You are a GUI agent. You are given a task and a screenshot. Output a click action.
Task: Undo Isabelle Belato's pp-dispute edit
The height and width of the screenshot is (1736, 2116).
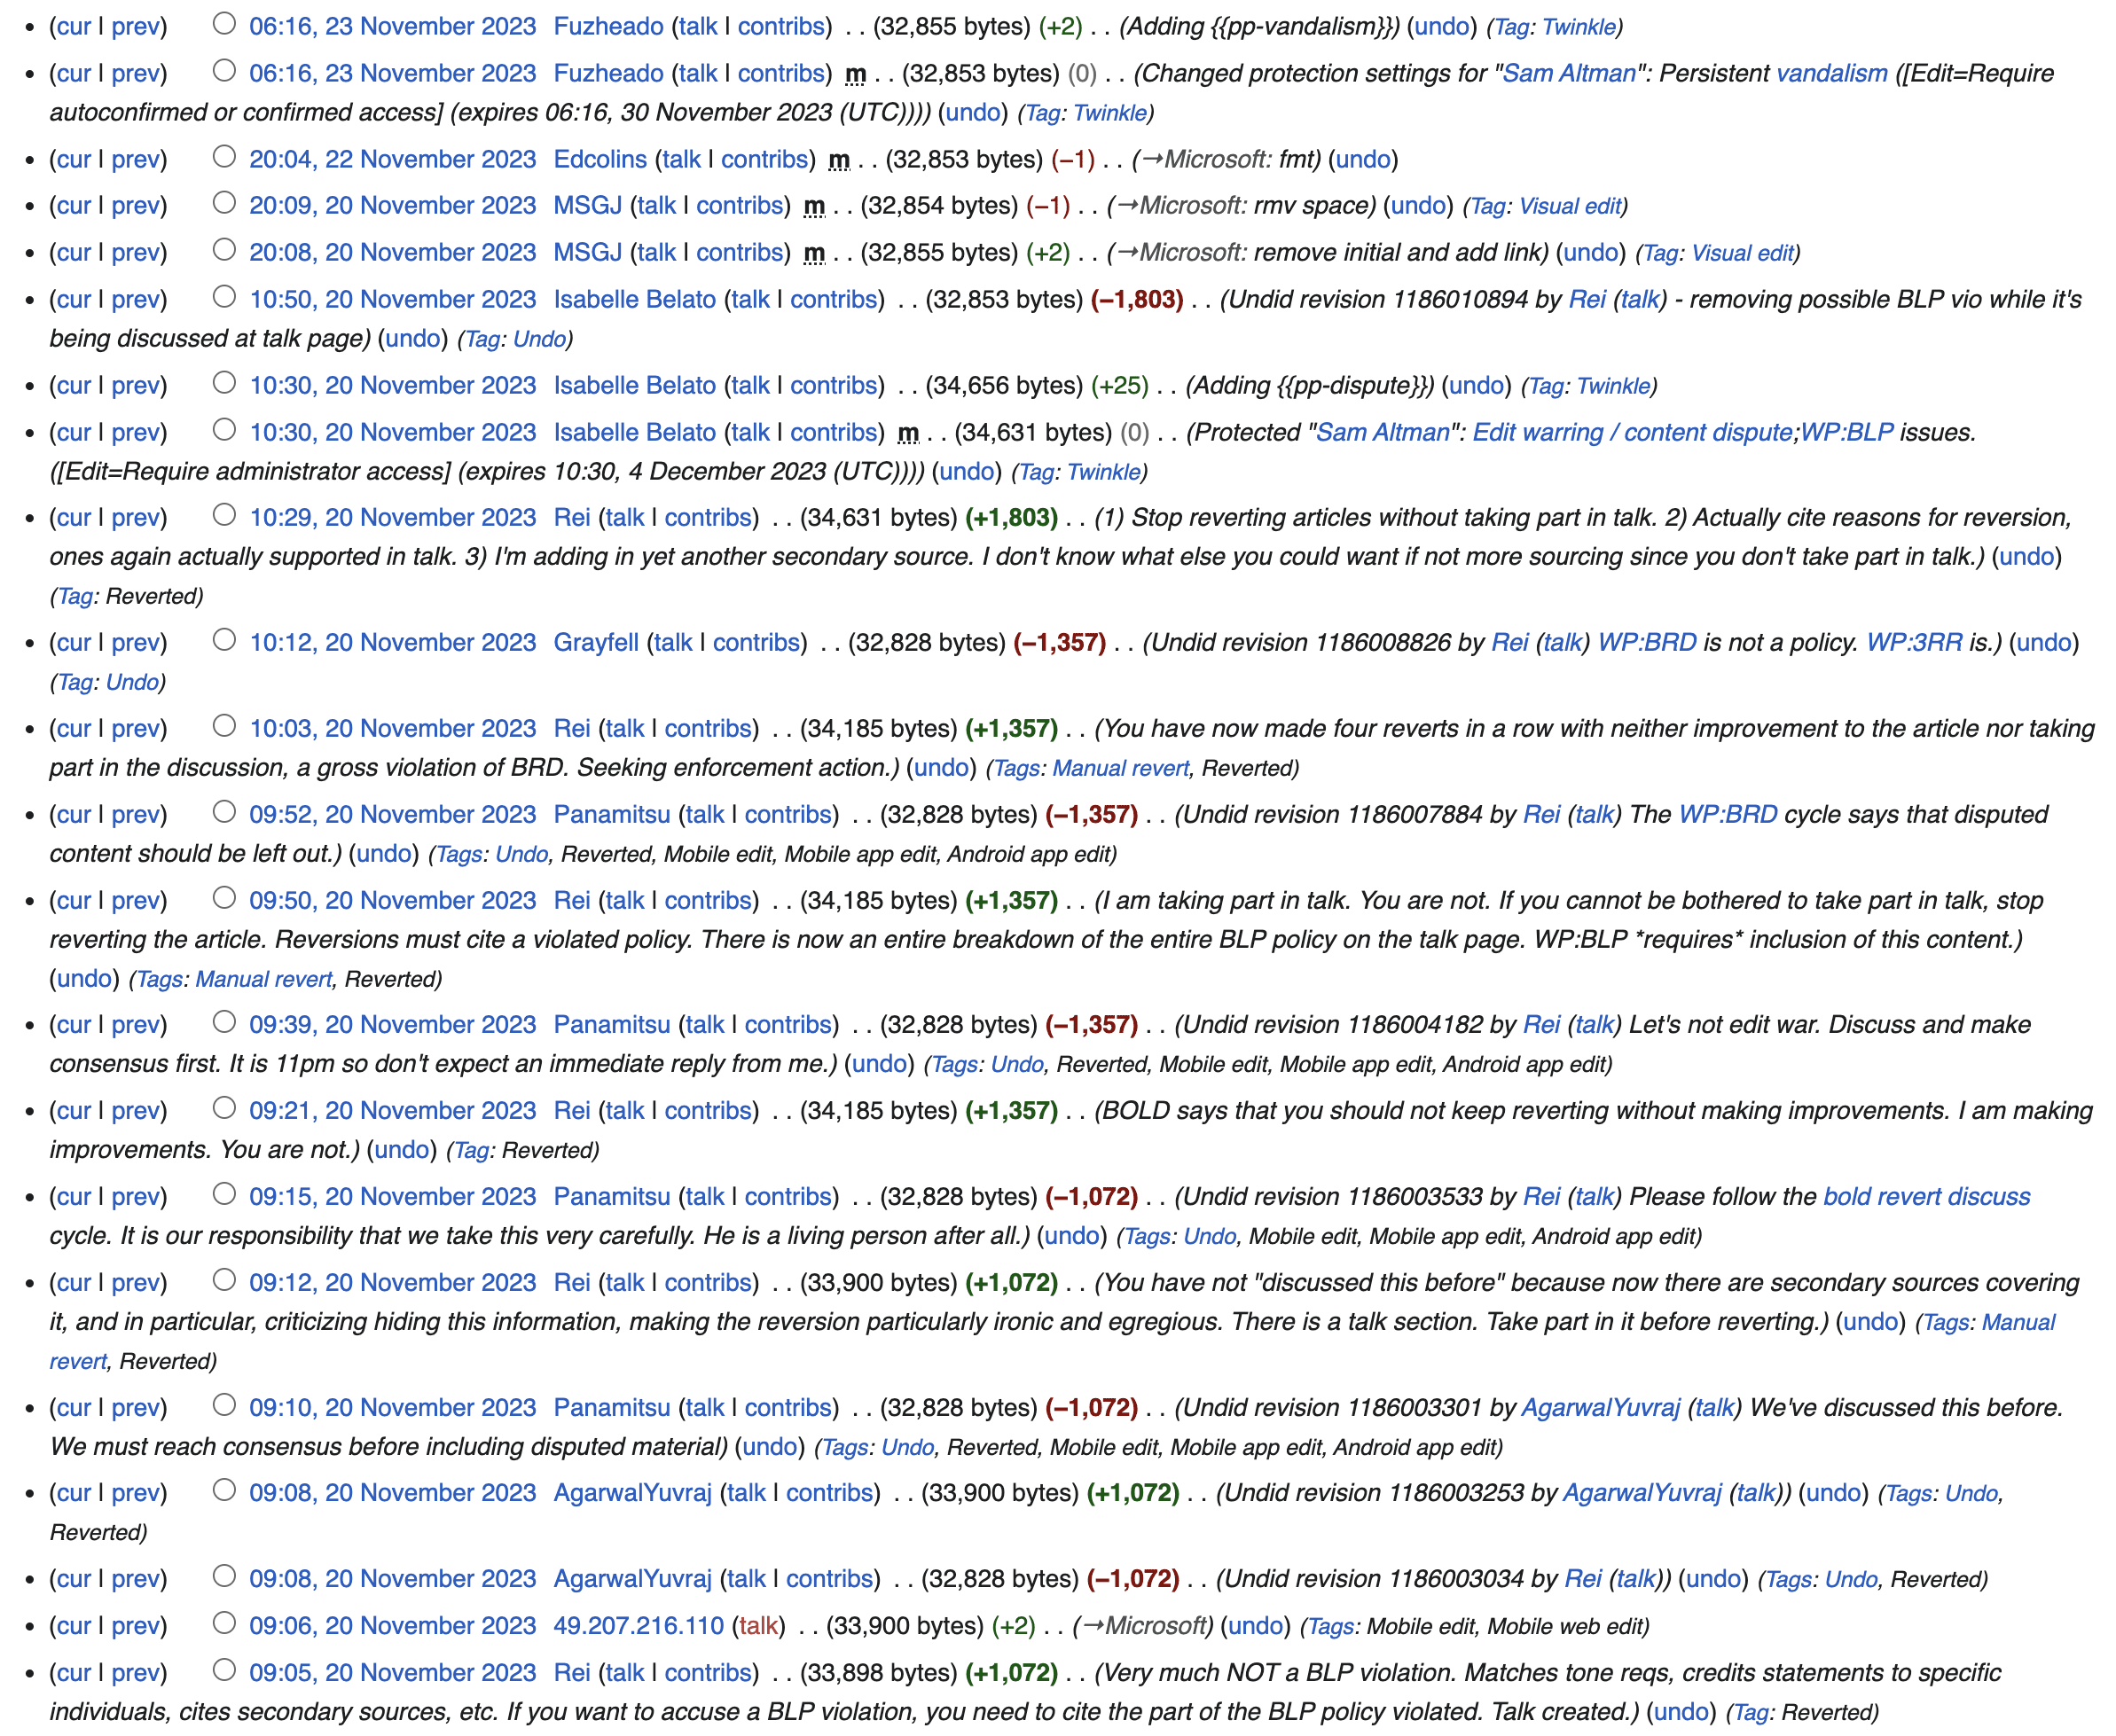pos(1476,385)
